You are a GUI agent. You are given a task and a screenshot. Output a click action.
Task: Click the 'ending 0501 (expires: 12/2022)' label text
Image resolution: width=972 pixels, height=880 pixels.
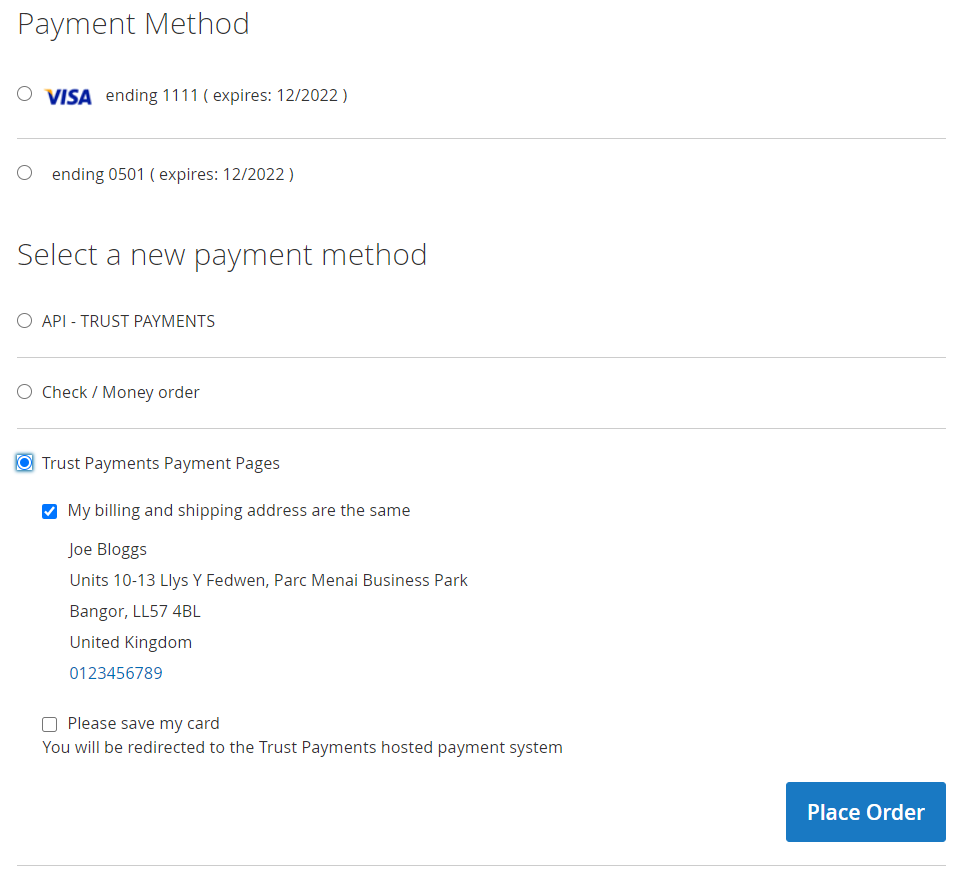click(172, 174)
